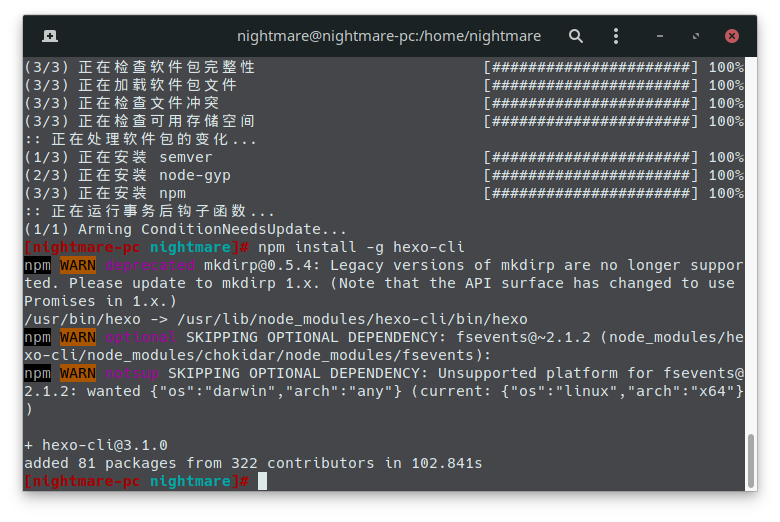Screen dimensions: 780x522
Task: Open terminal search
Action: pos(576,36)
